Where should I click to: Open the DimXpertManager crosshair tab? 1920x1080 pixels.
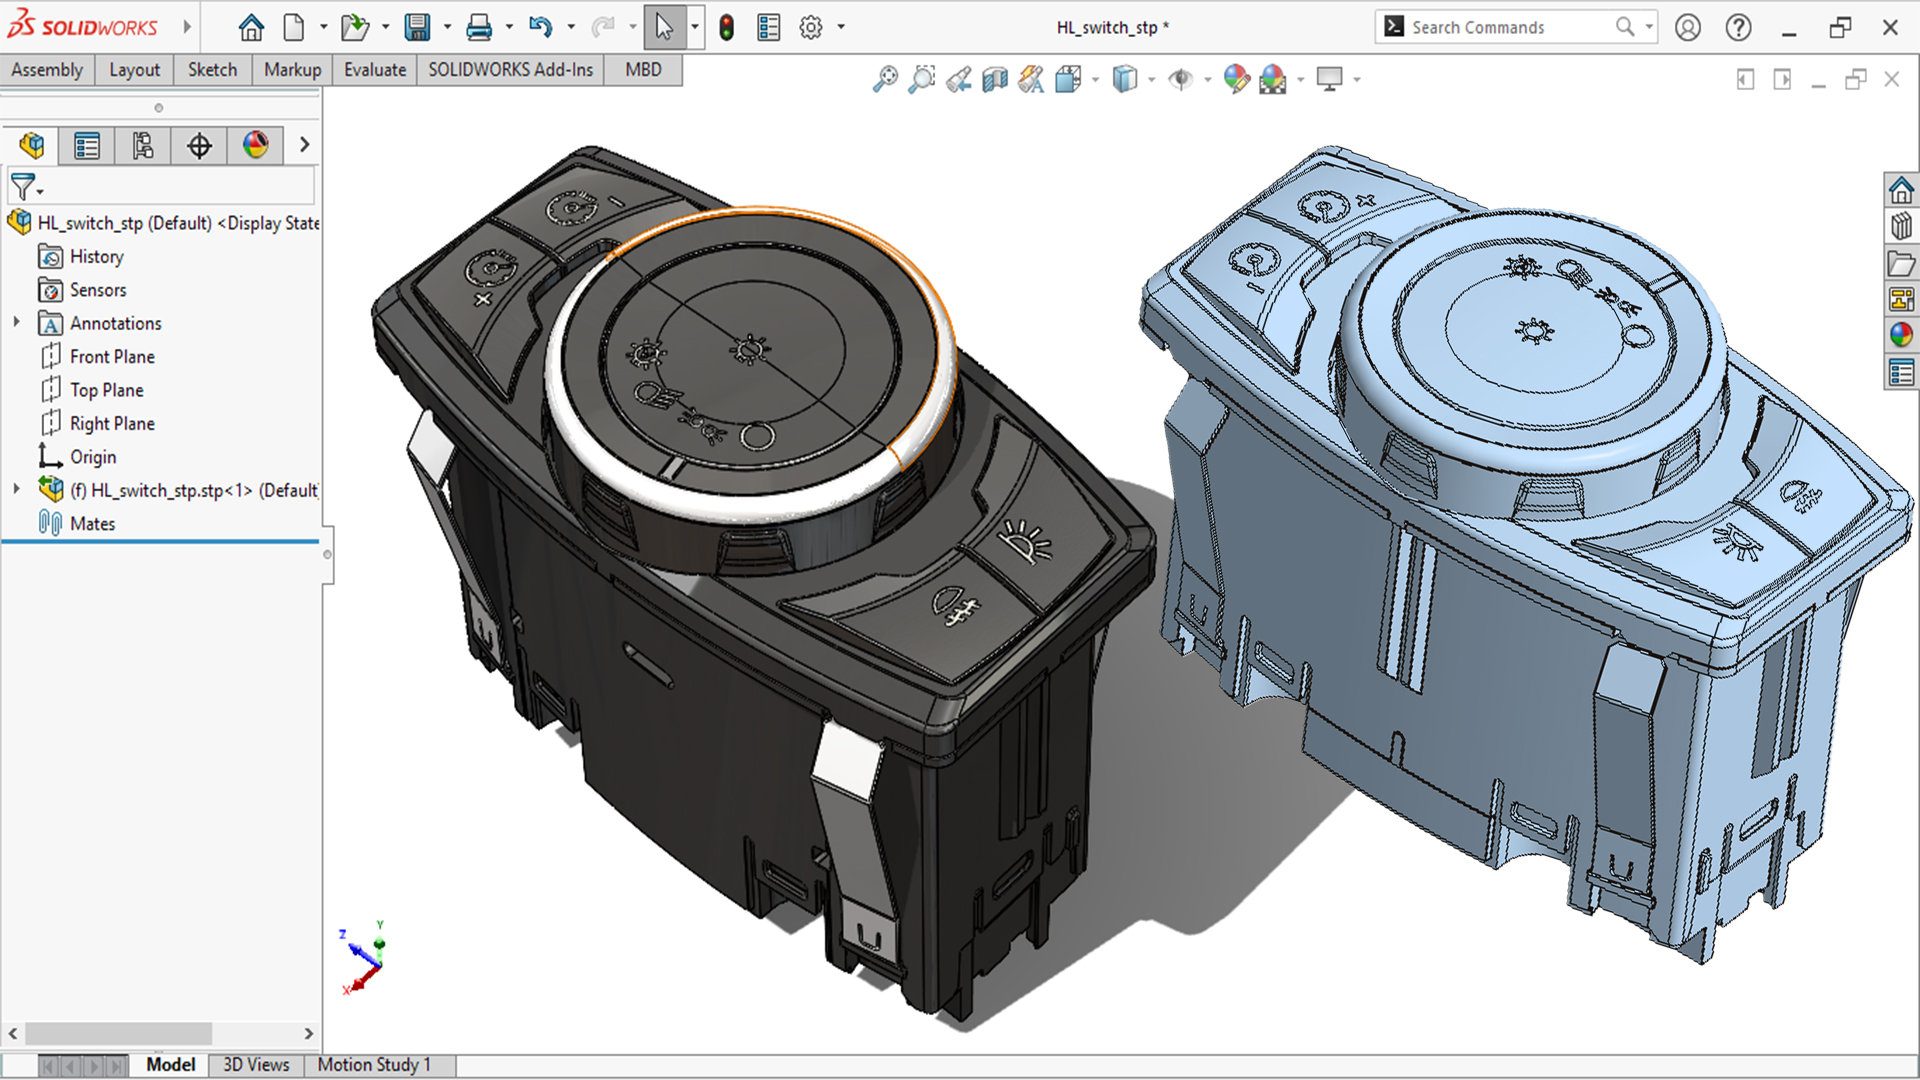(x=199, y=146)
